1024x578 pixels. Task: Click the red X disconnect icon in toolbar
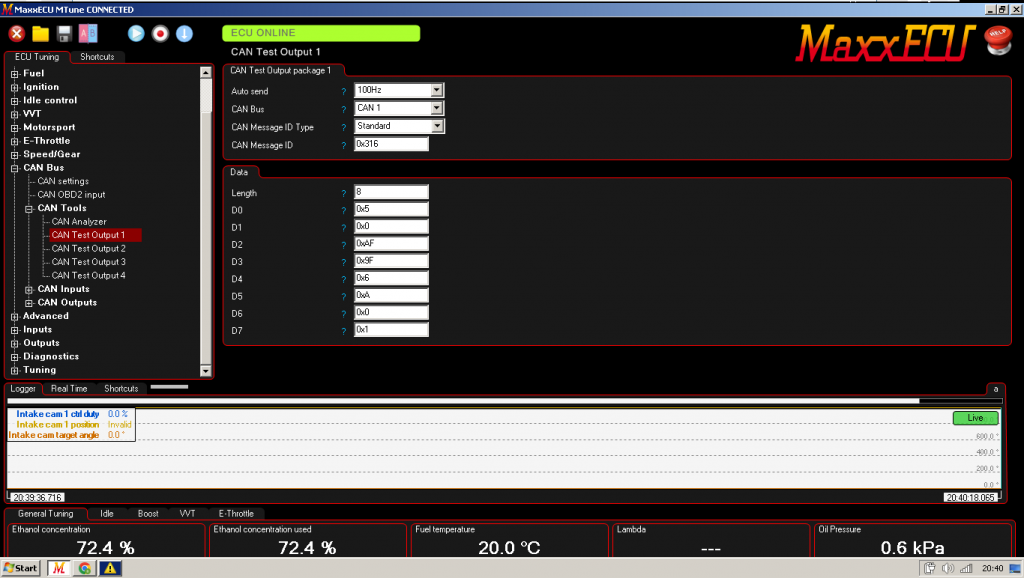pyautogui.click(x=17, y=33)
